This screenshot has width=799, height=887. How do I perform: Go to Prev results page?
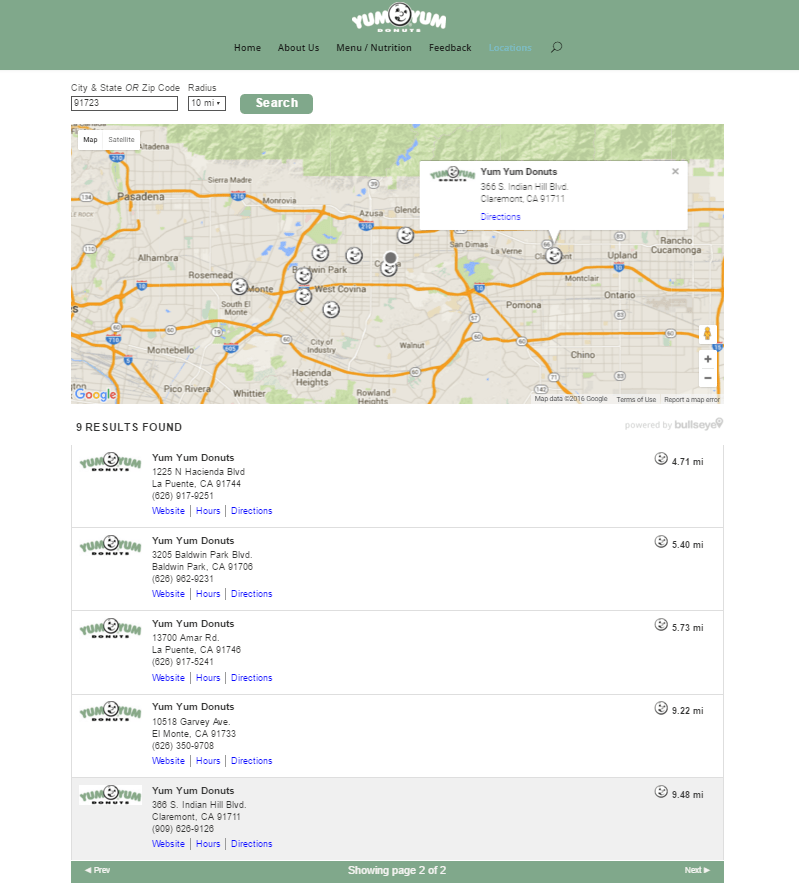(x=97, y=871)
